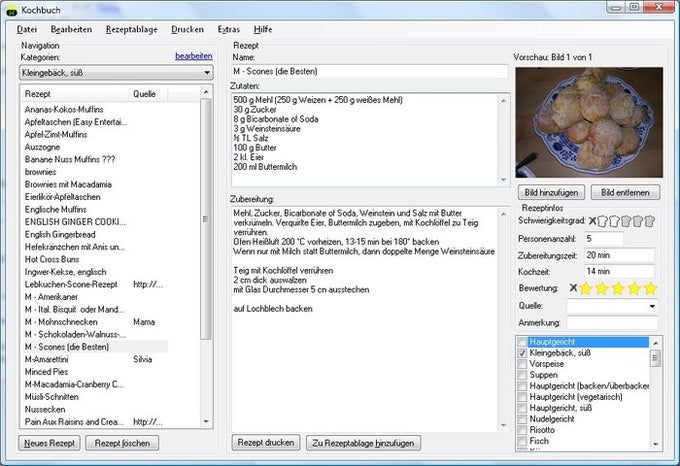Rate recipe with the fifth star
The width and height of the screenshot is (680, 466).
click(x=650, y=288)
